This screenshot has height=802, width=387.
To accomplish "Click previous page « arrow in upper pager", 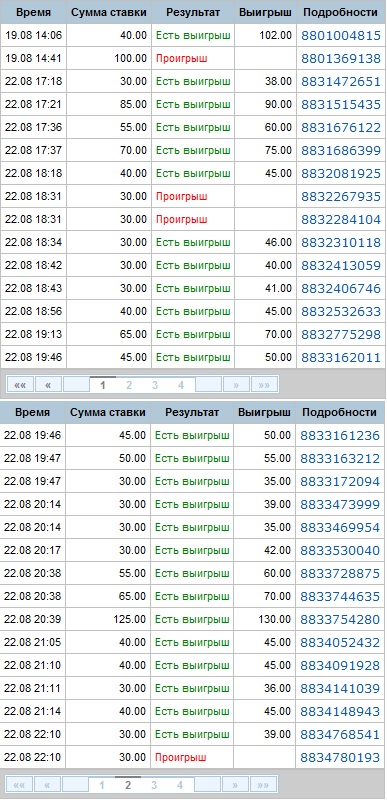I will click(48, 385).
